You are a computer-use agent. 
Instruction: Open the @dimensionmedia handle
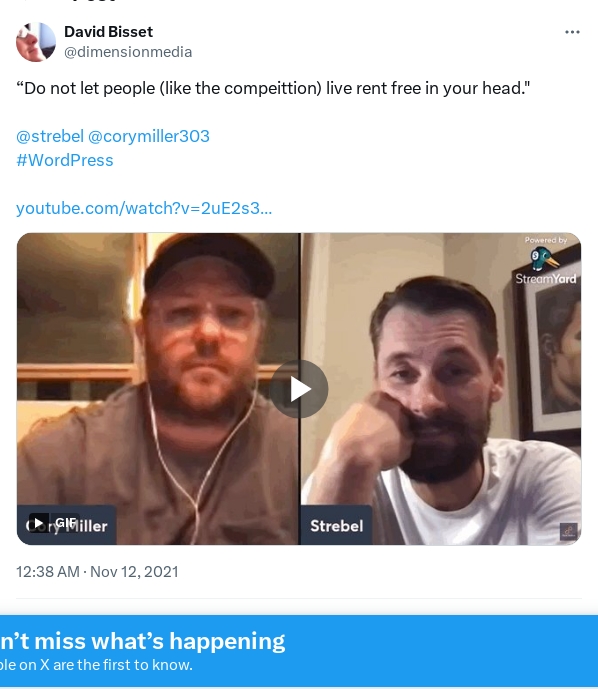(128, 52)
